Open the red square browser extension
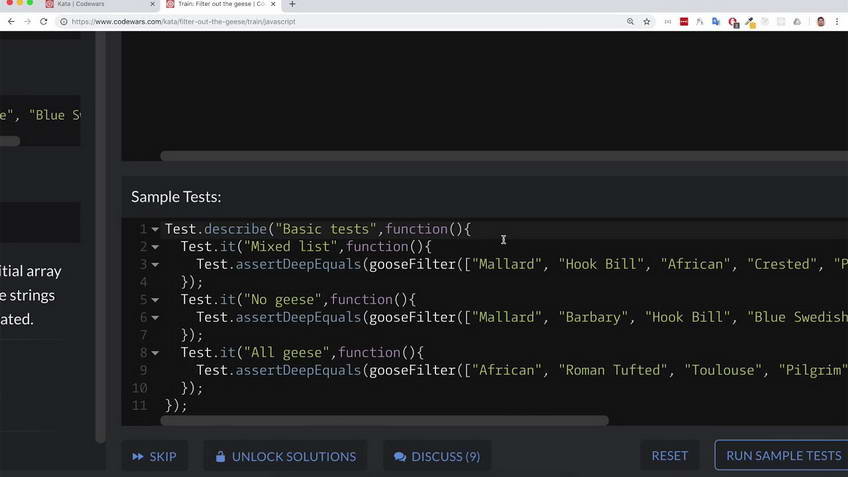848x477 pixels. (684, 22)
